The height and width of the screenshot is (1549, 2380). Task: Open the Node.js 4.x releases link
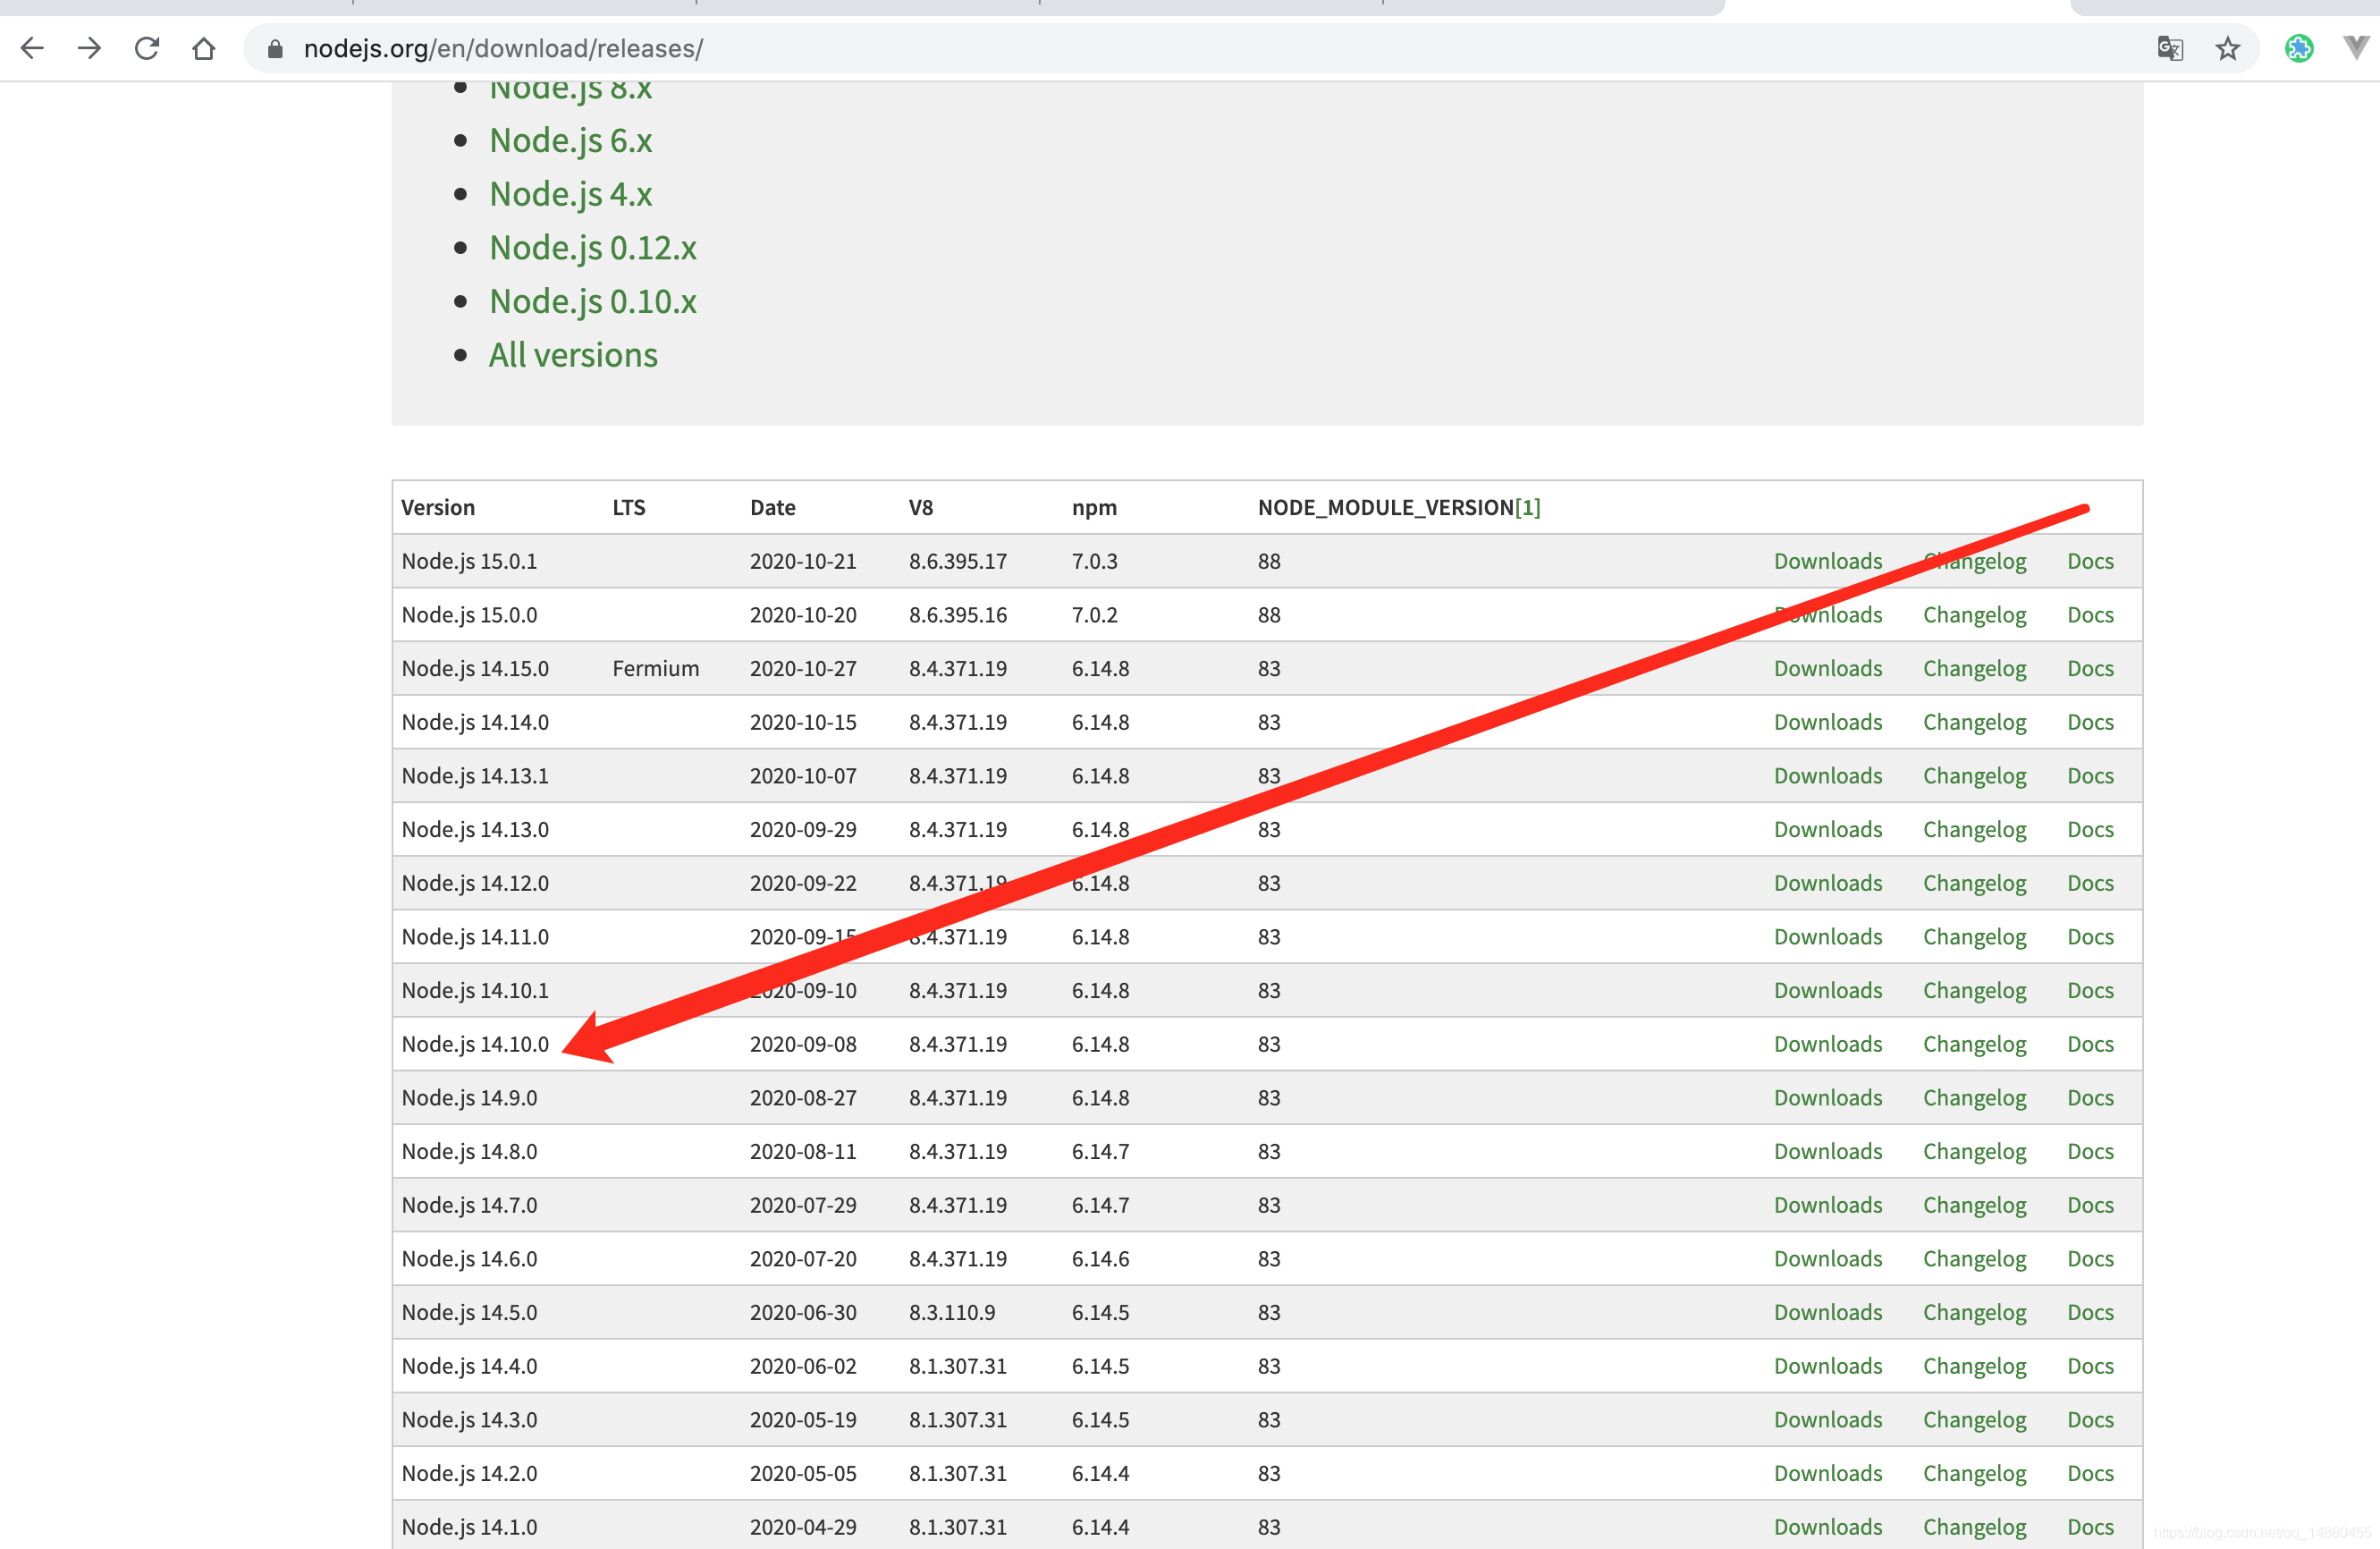coord(570,194)
